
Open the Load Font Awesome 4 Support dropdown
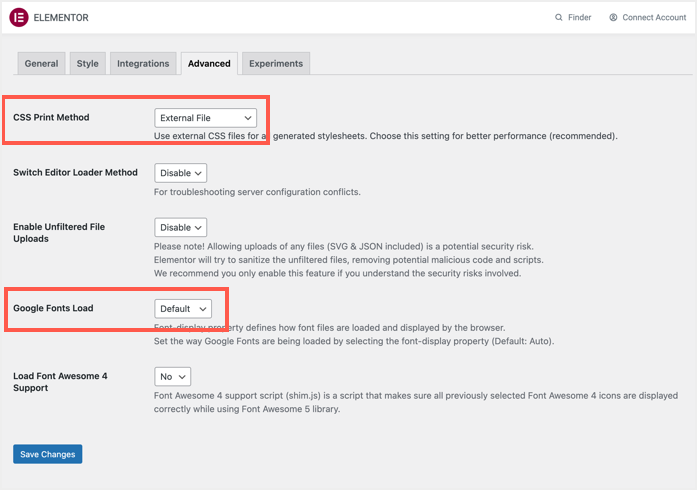click(172, 377)
